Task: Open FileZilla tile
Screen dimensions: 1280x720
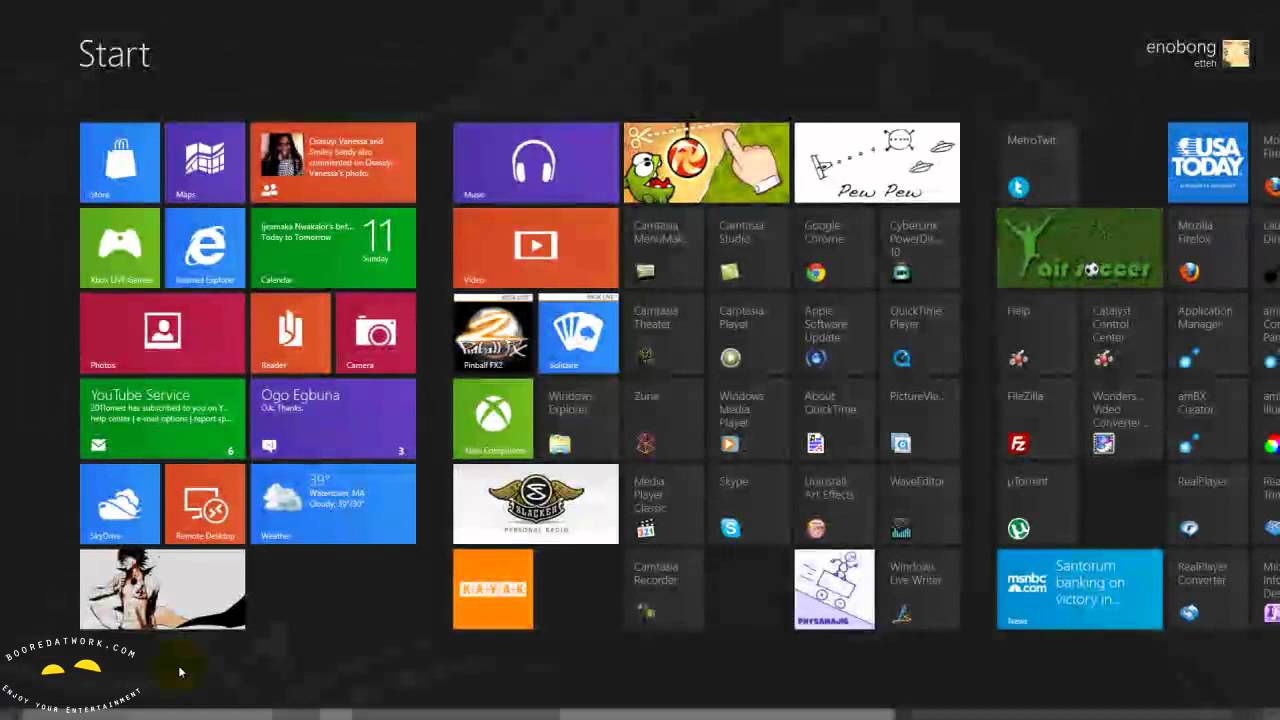Action: [1037, 419]
